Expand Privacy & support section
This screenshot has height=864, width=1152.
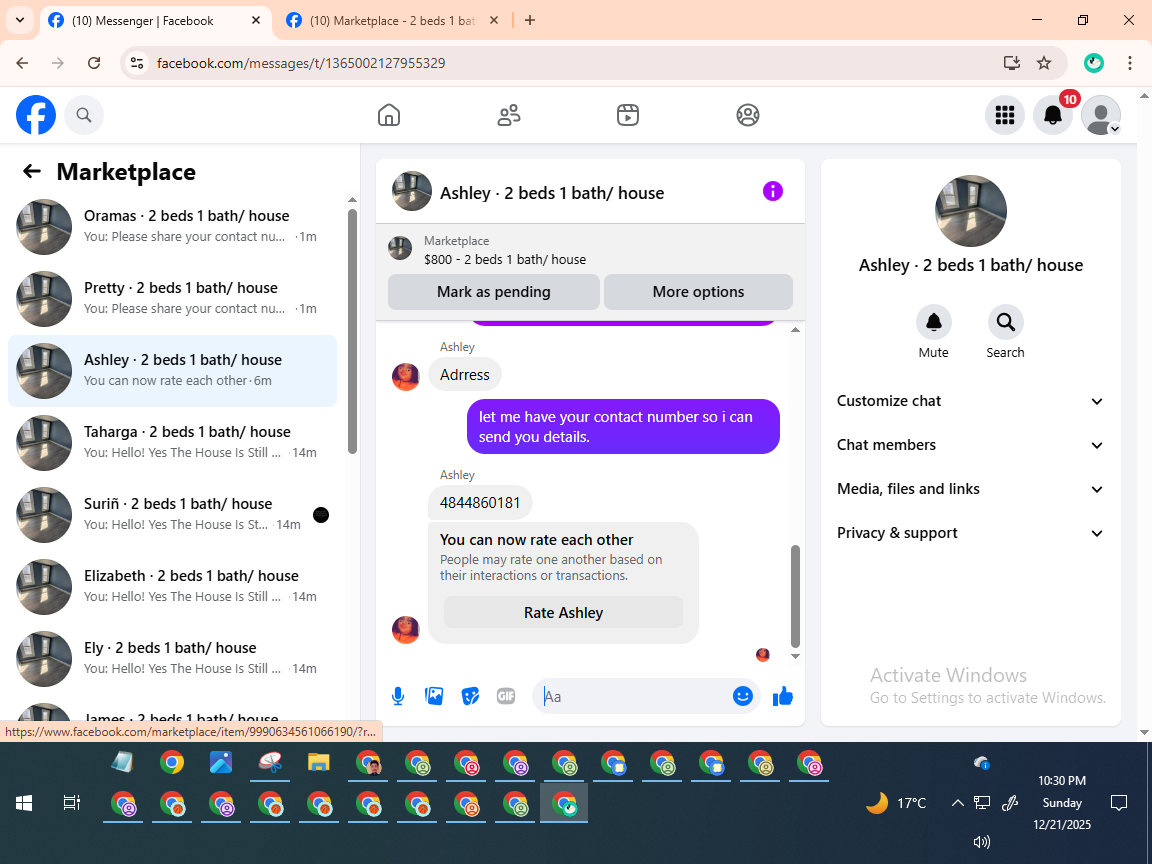point(970,533)
